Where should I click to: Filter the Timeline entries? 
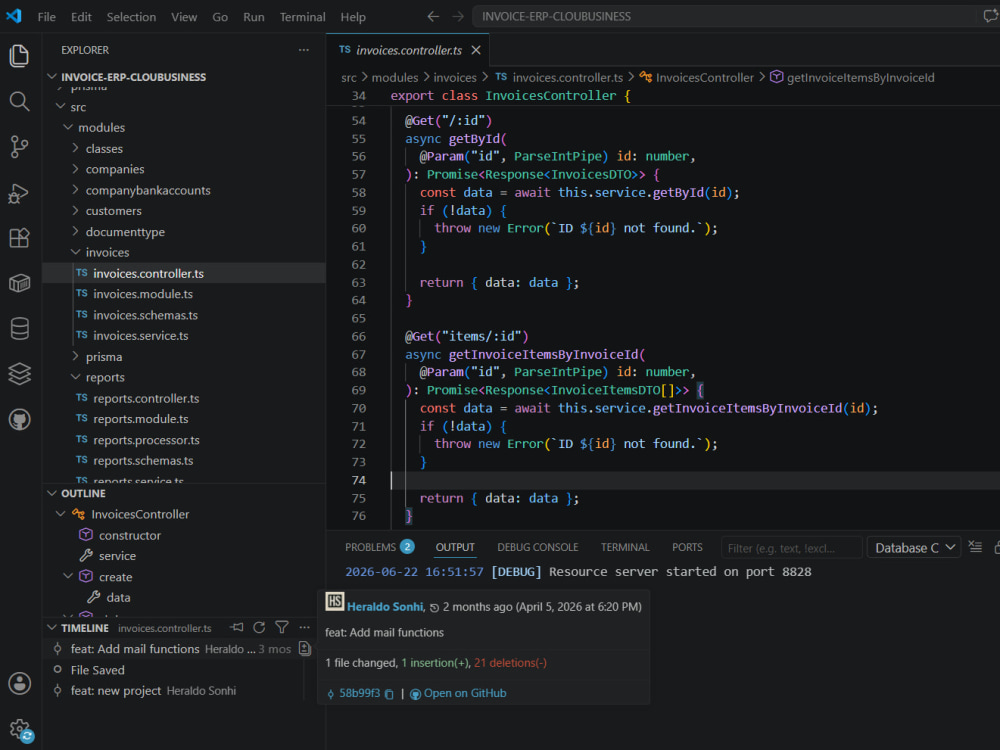pos(282,628)
